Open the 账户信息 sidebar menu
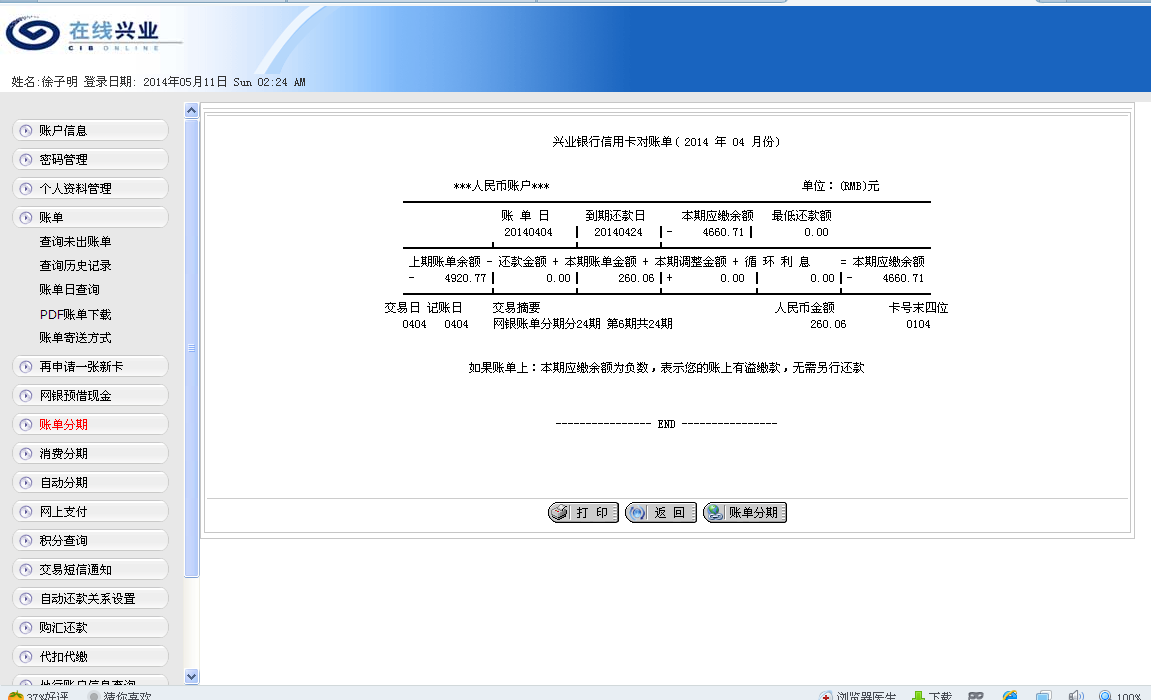 [x=90, y=131]
